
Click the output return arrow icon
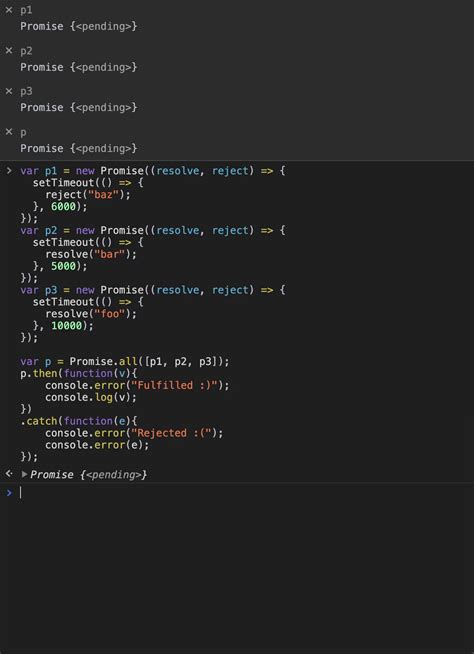[x=9, y=474]
